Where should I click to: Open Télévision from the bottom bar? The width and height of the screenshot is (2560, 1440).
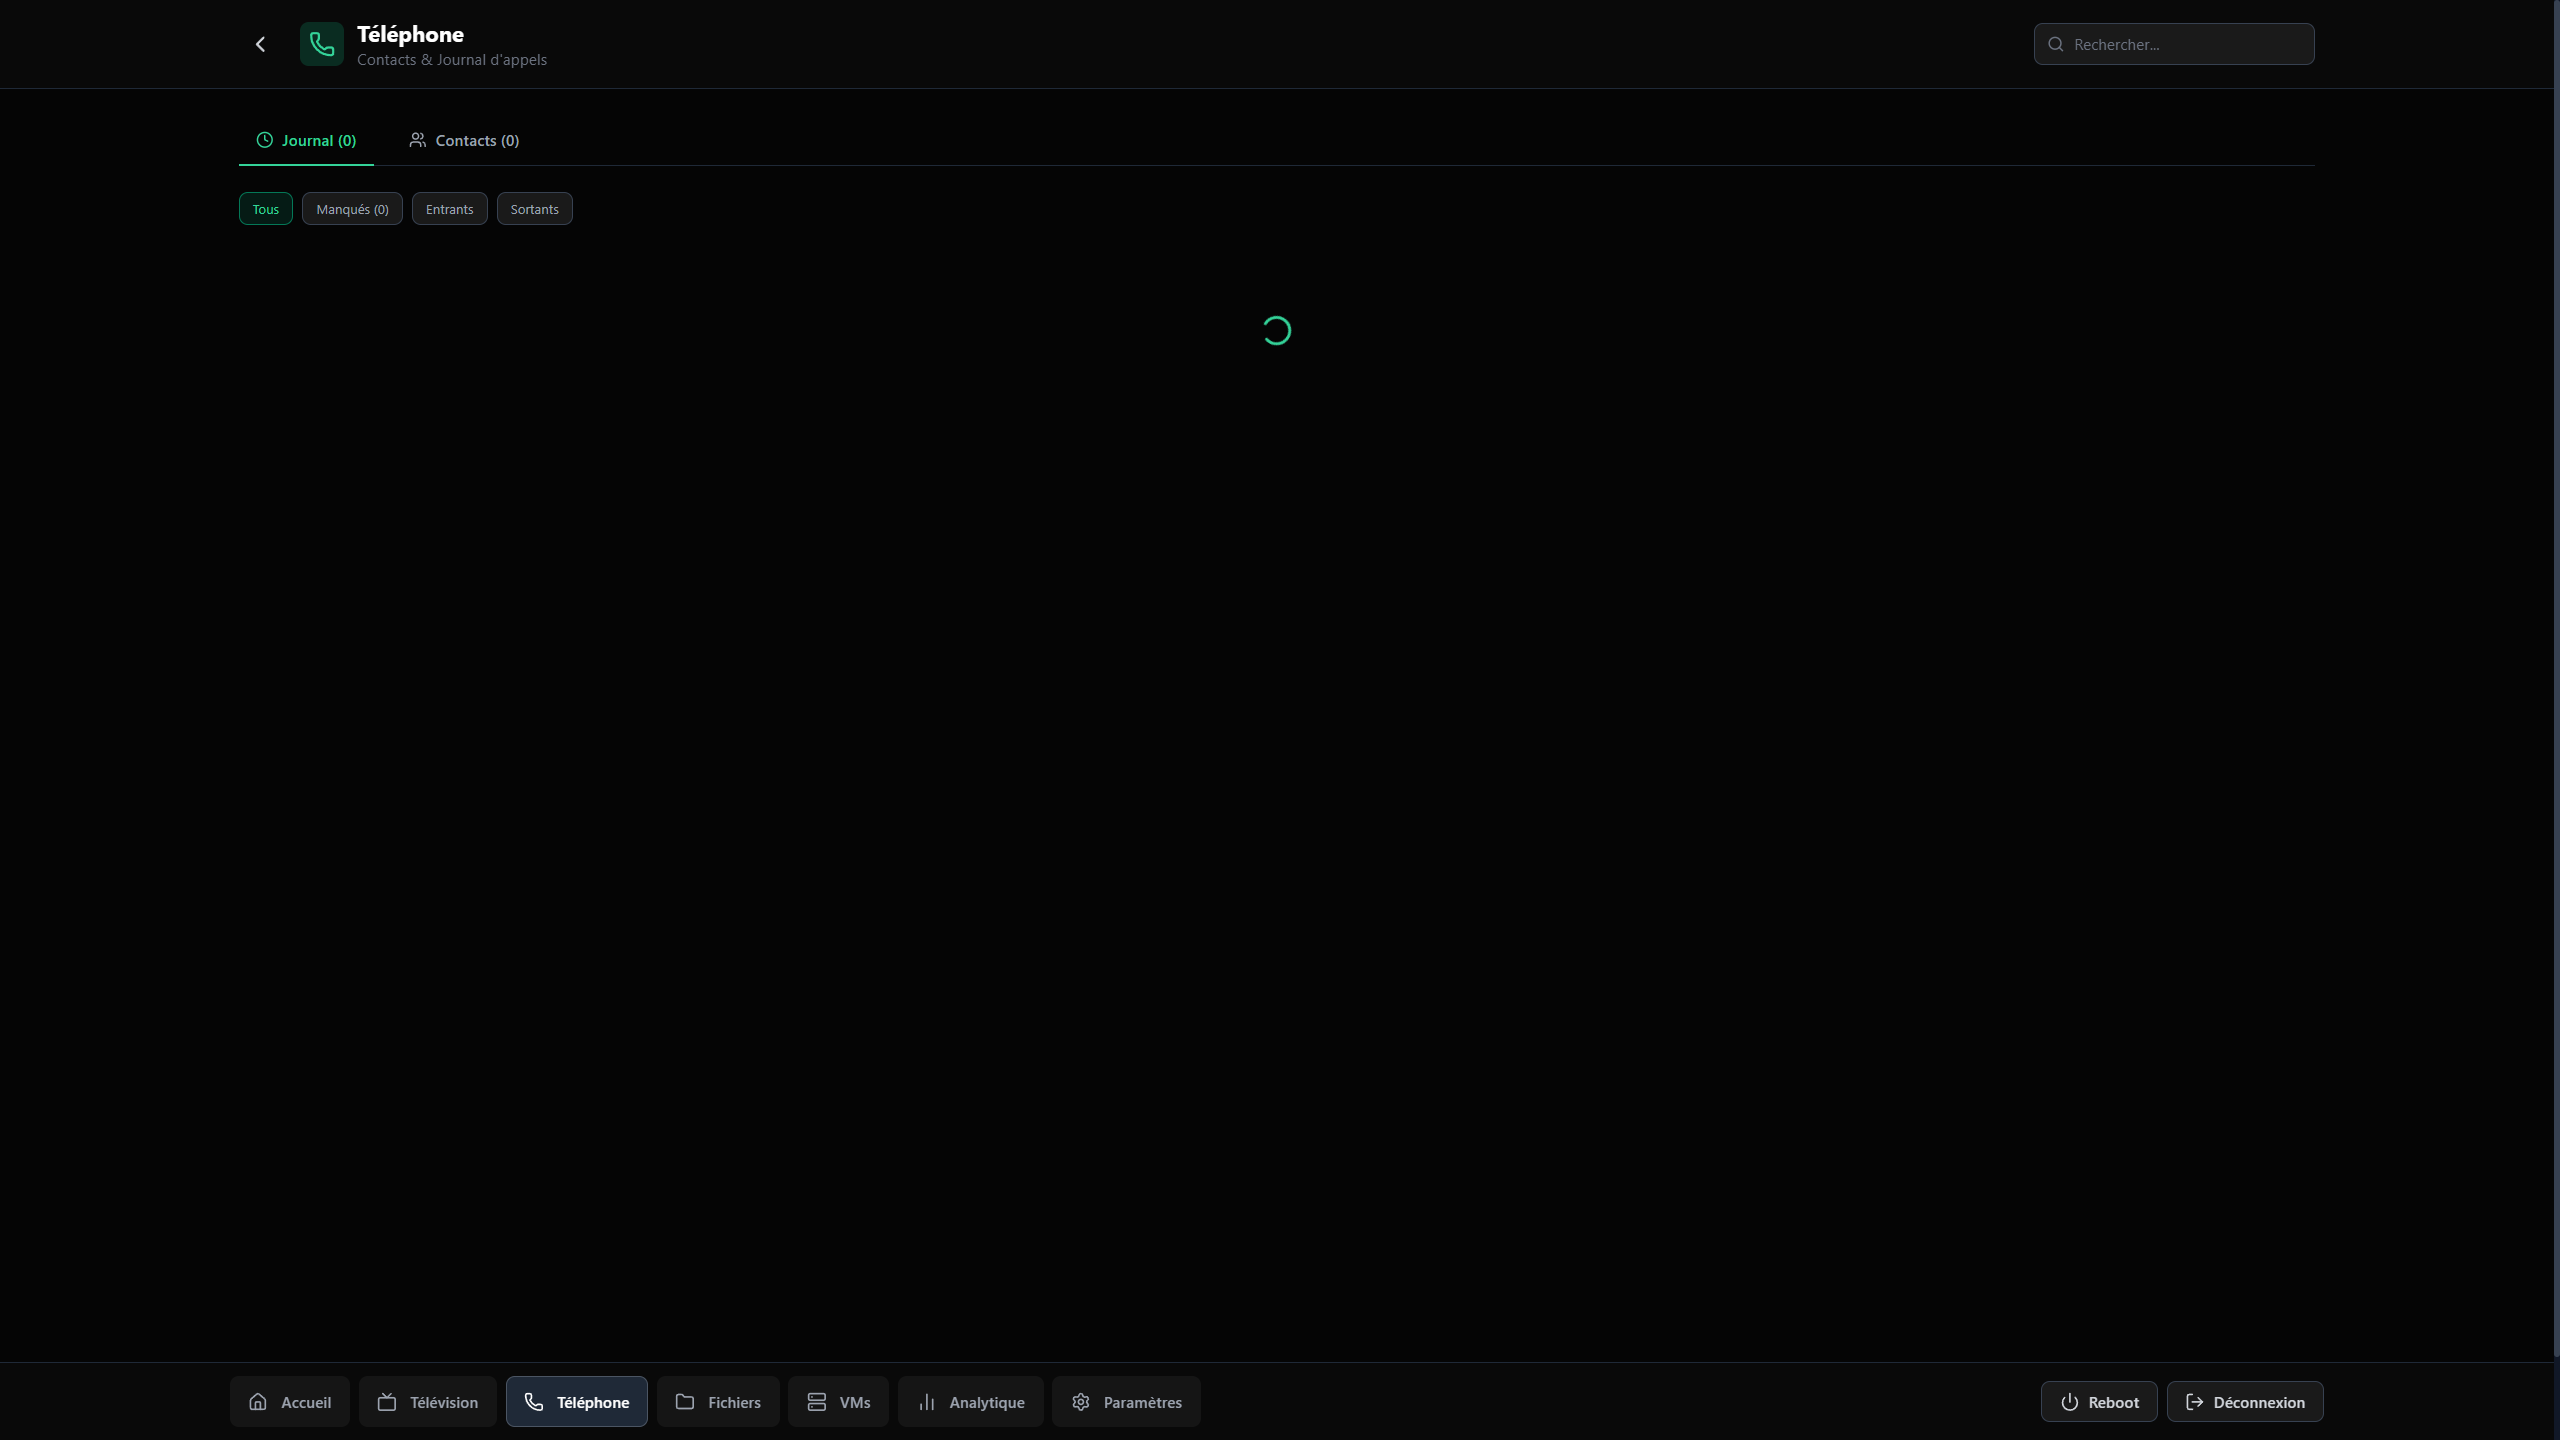point(428,1402)
